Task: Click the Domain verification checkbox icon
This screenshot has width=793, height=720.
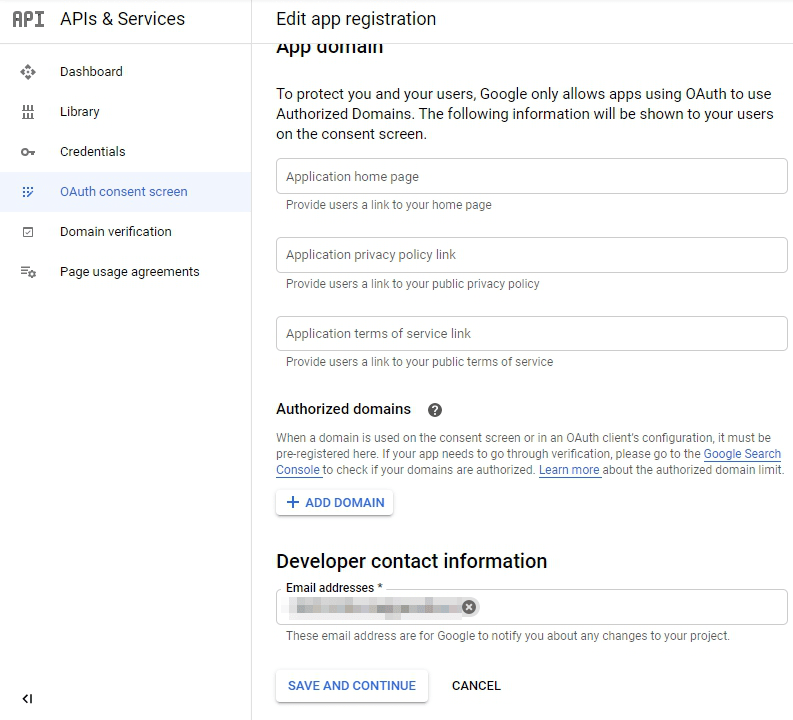Action: click(x=28, y=232)
